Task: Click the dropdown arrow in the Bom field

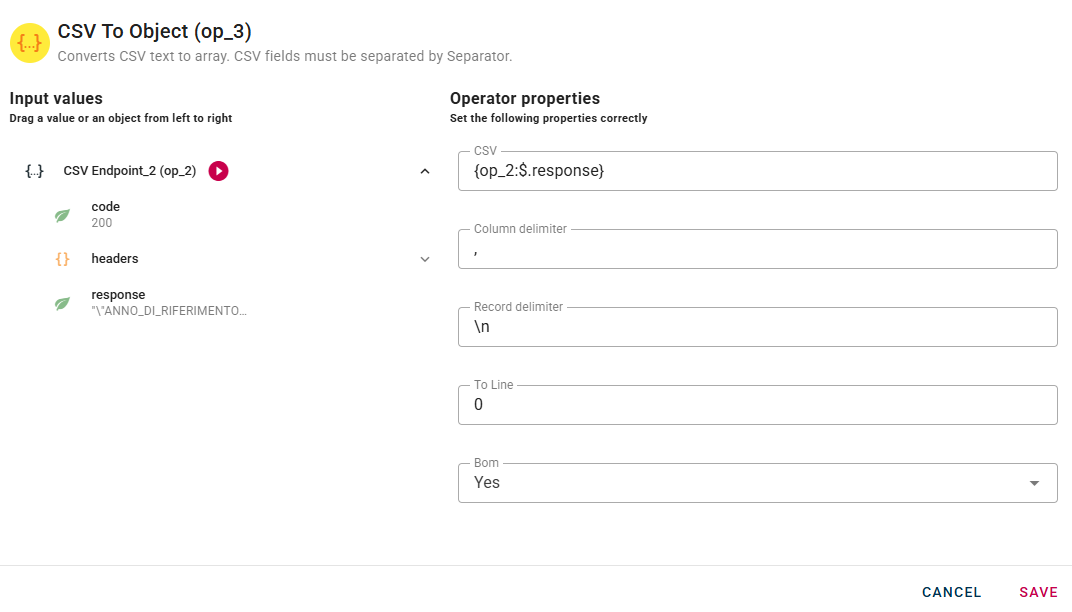Action: pos(1034,484)
